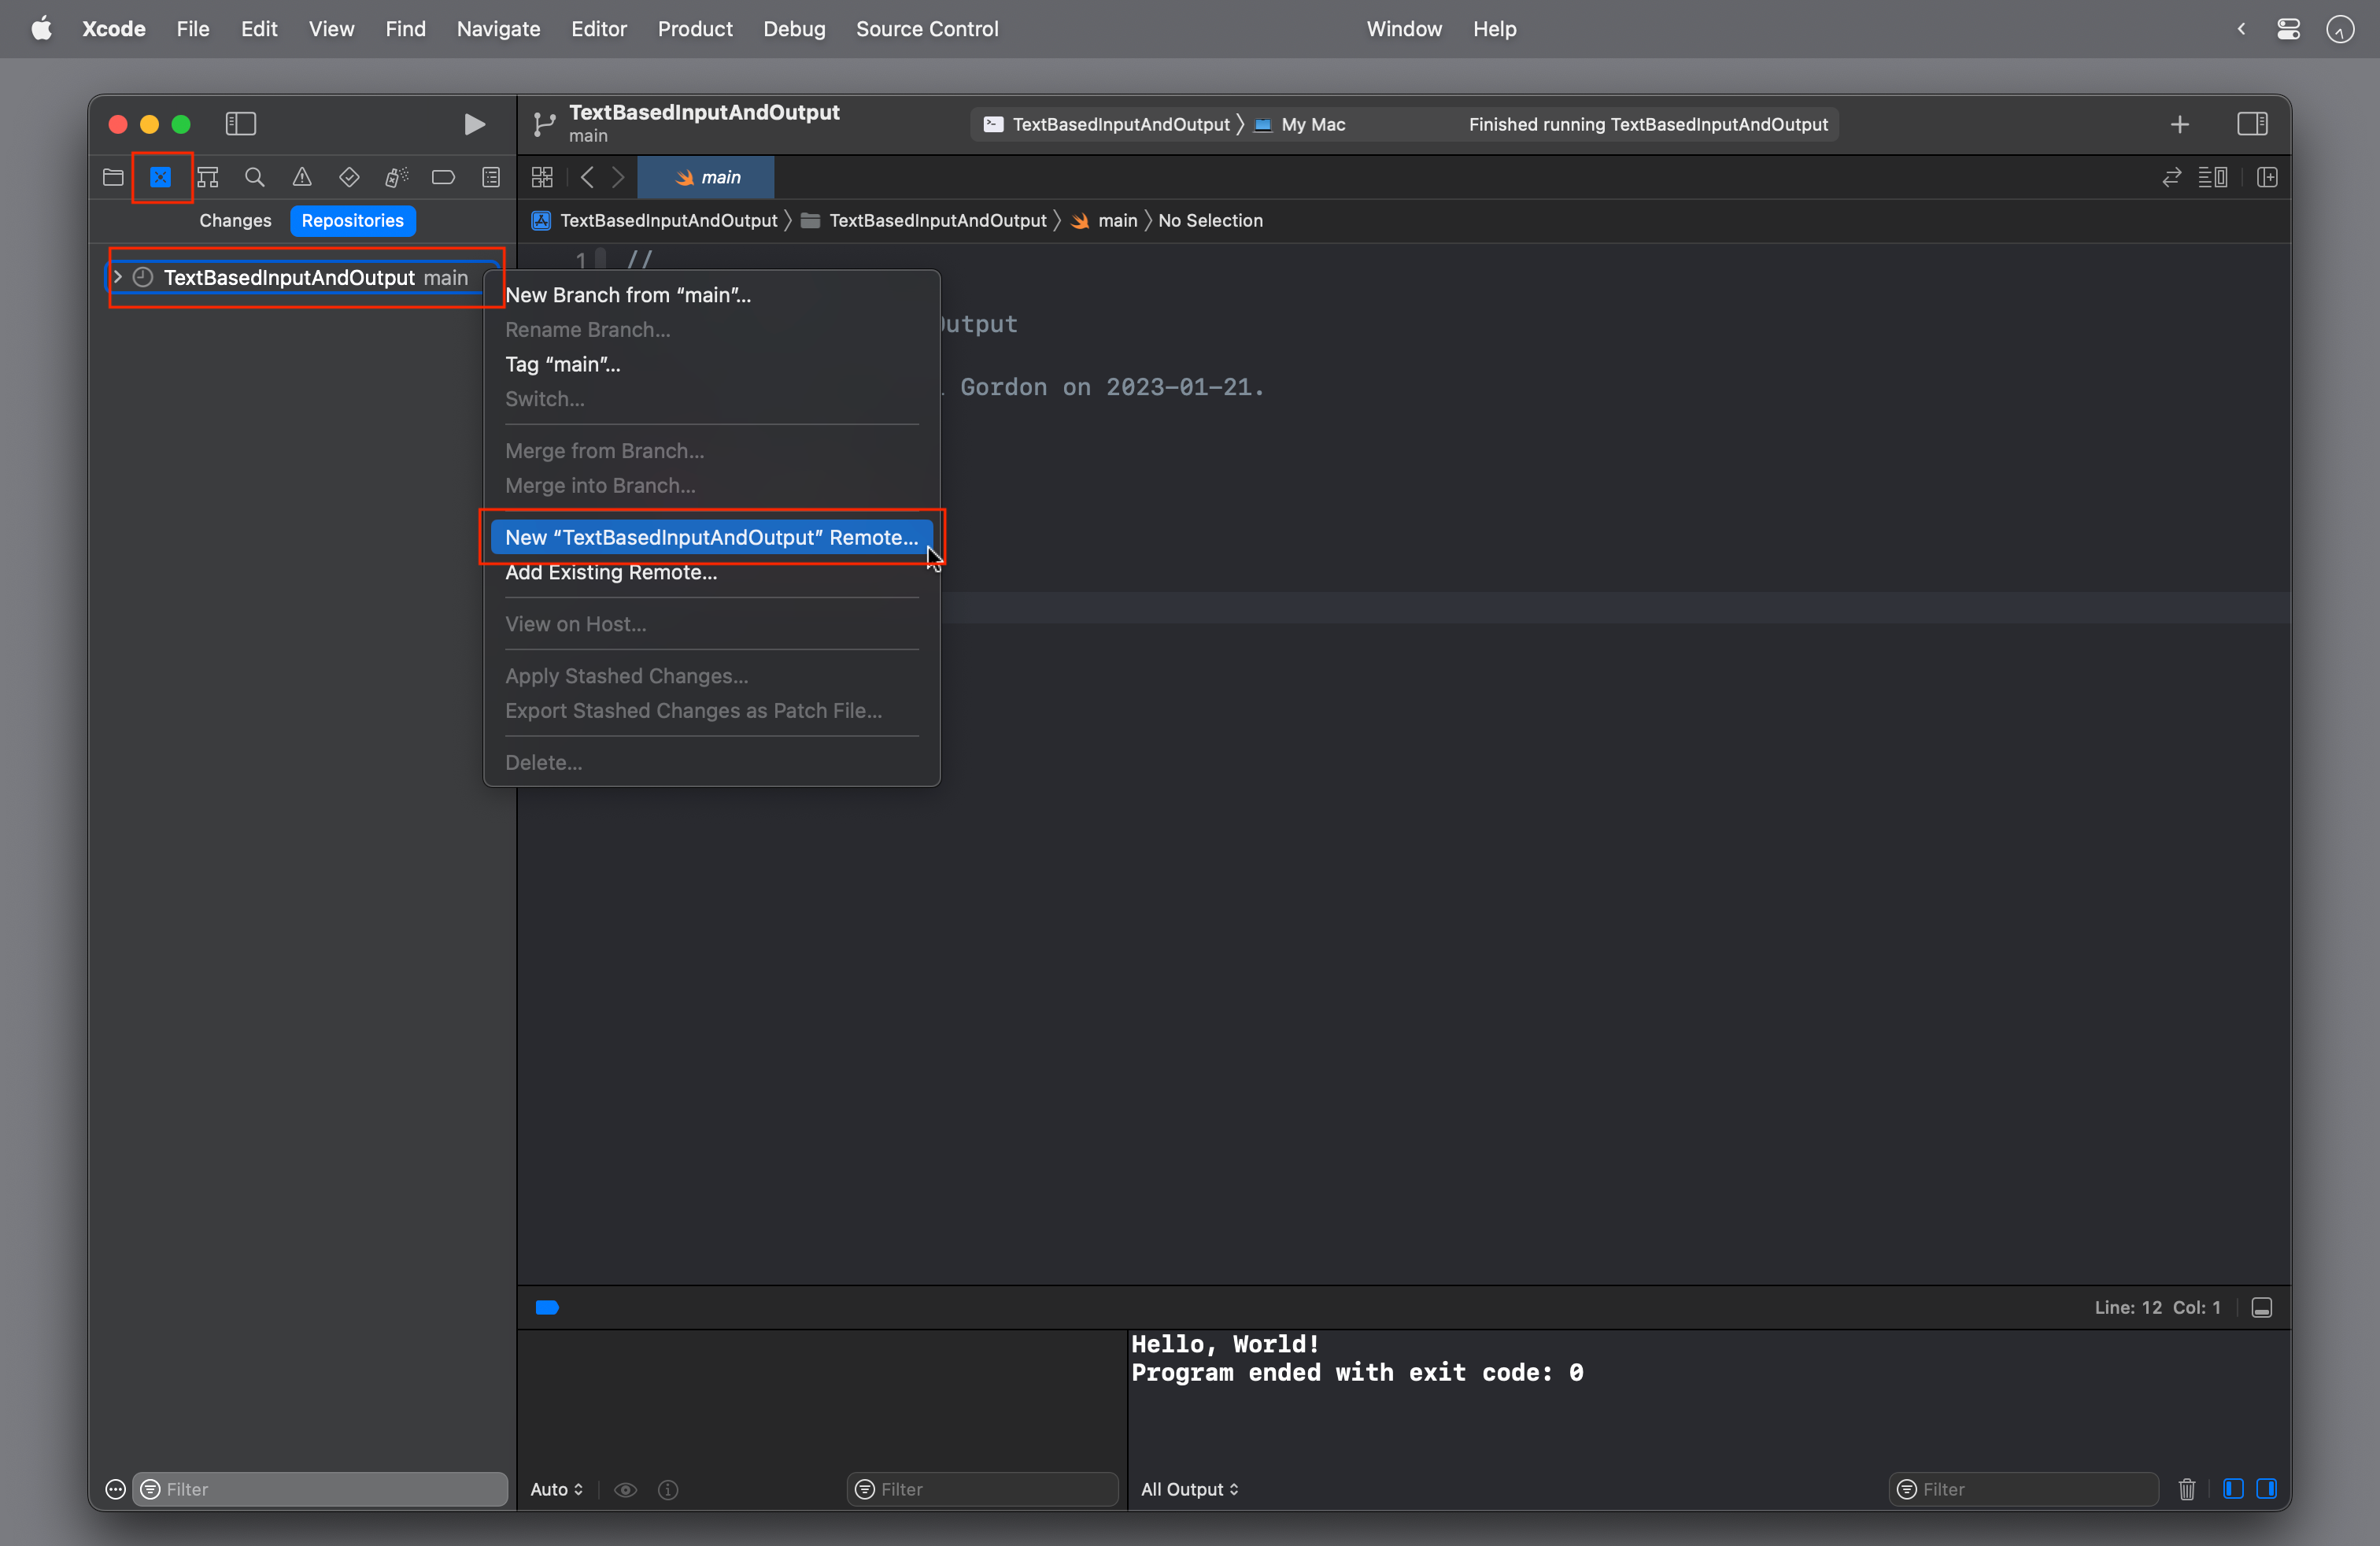Open the Product menu
The height and width of the screenshot is (1546, 2380).
tap(695, 29)
